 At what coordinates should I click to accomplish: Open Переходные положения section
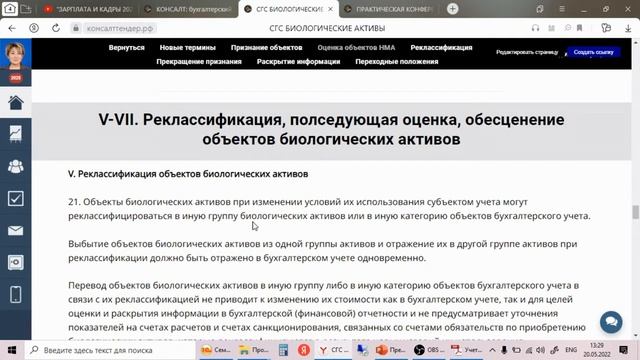397,61
